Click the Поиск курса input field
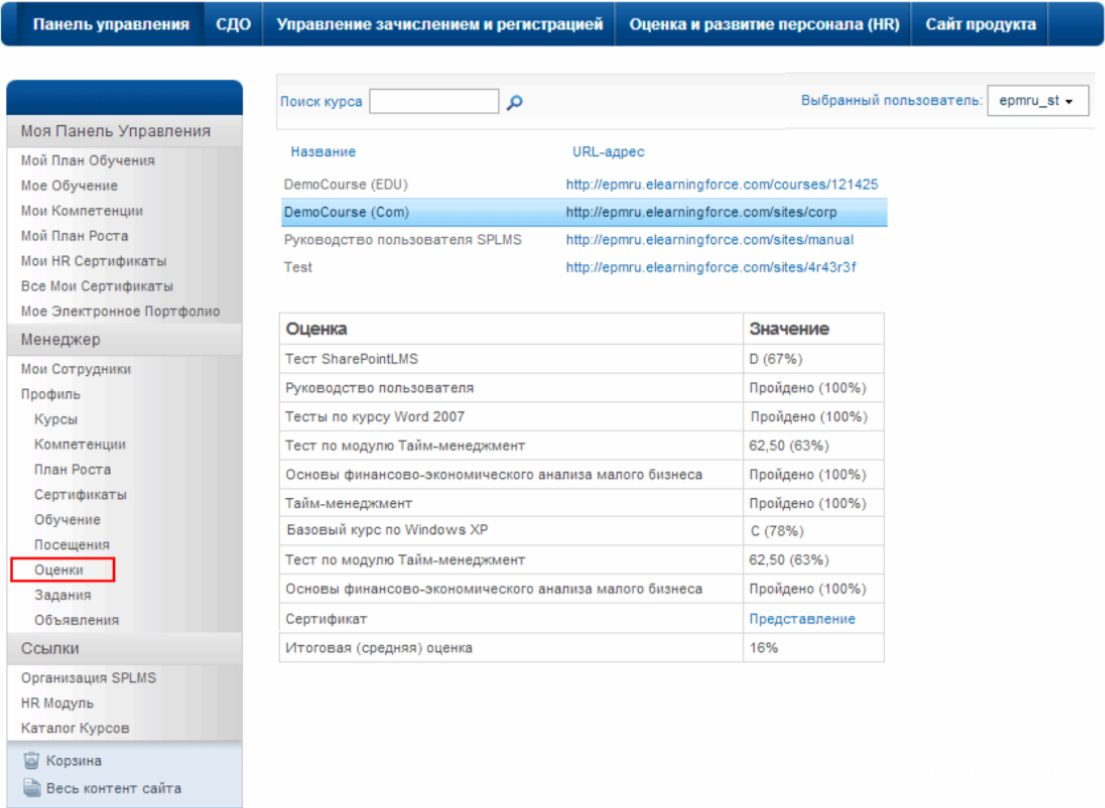 pos(434,101)
